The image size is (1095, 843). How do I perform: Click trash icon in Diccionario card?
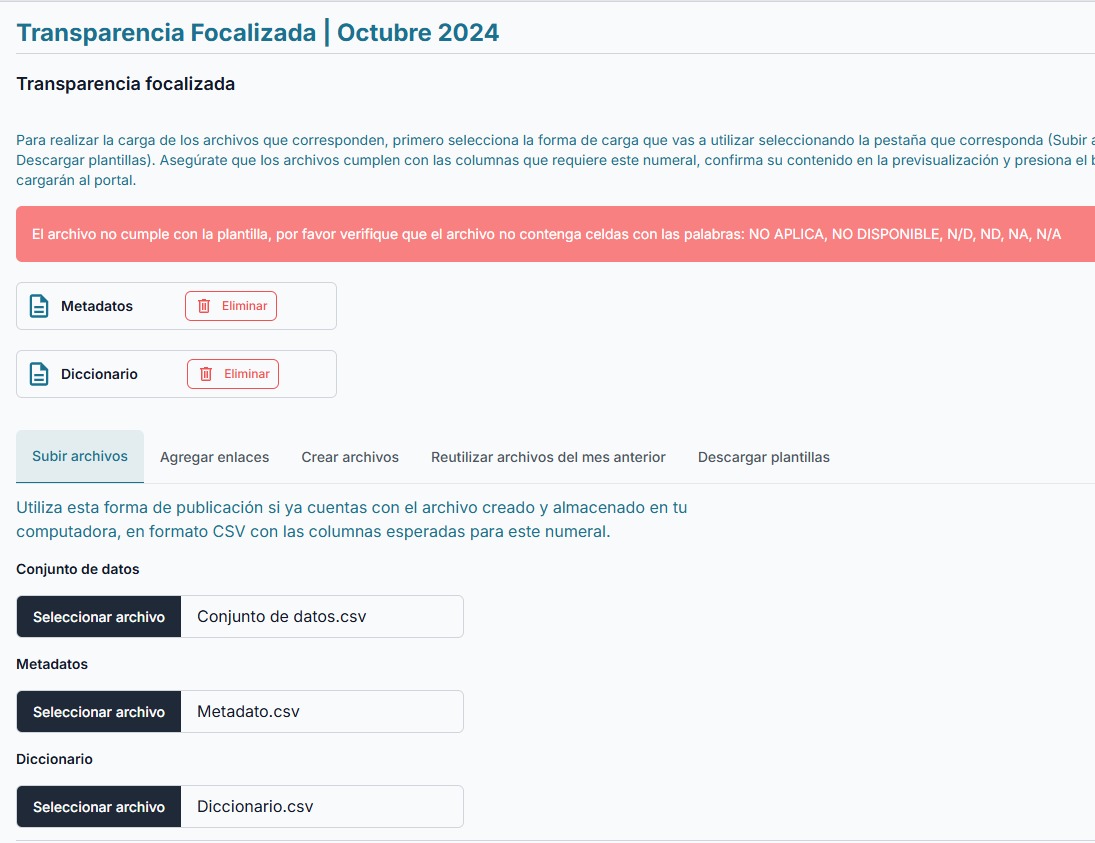[206, 374]
